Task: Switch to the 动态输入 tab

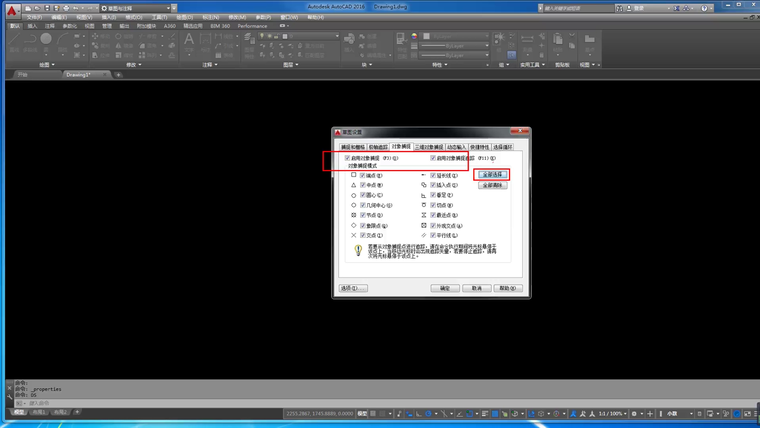Action: tap(455, 146)
